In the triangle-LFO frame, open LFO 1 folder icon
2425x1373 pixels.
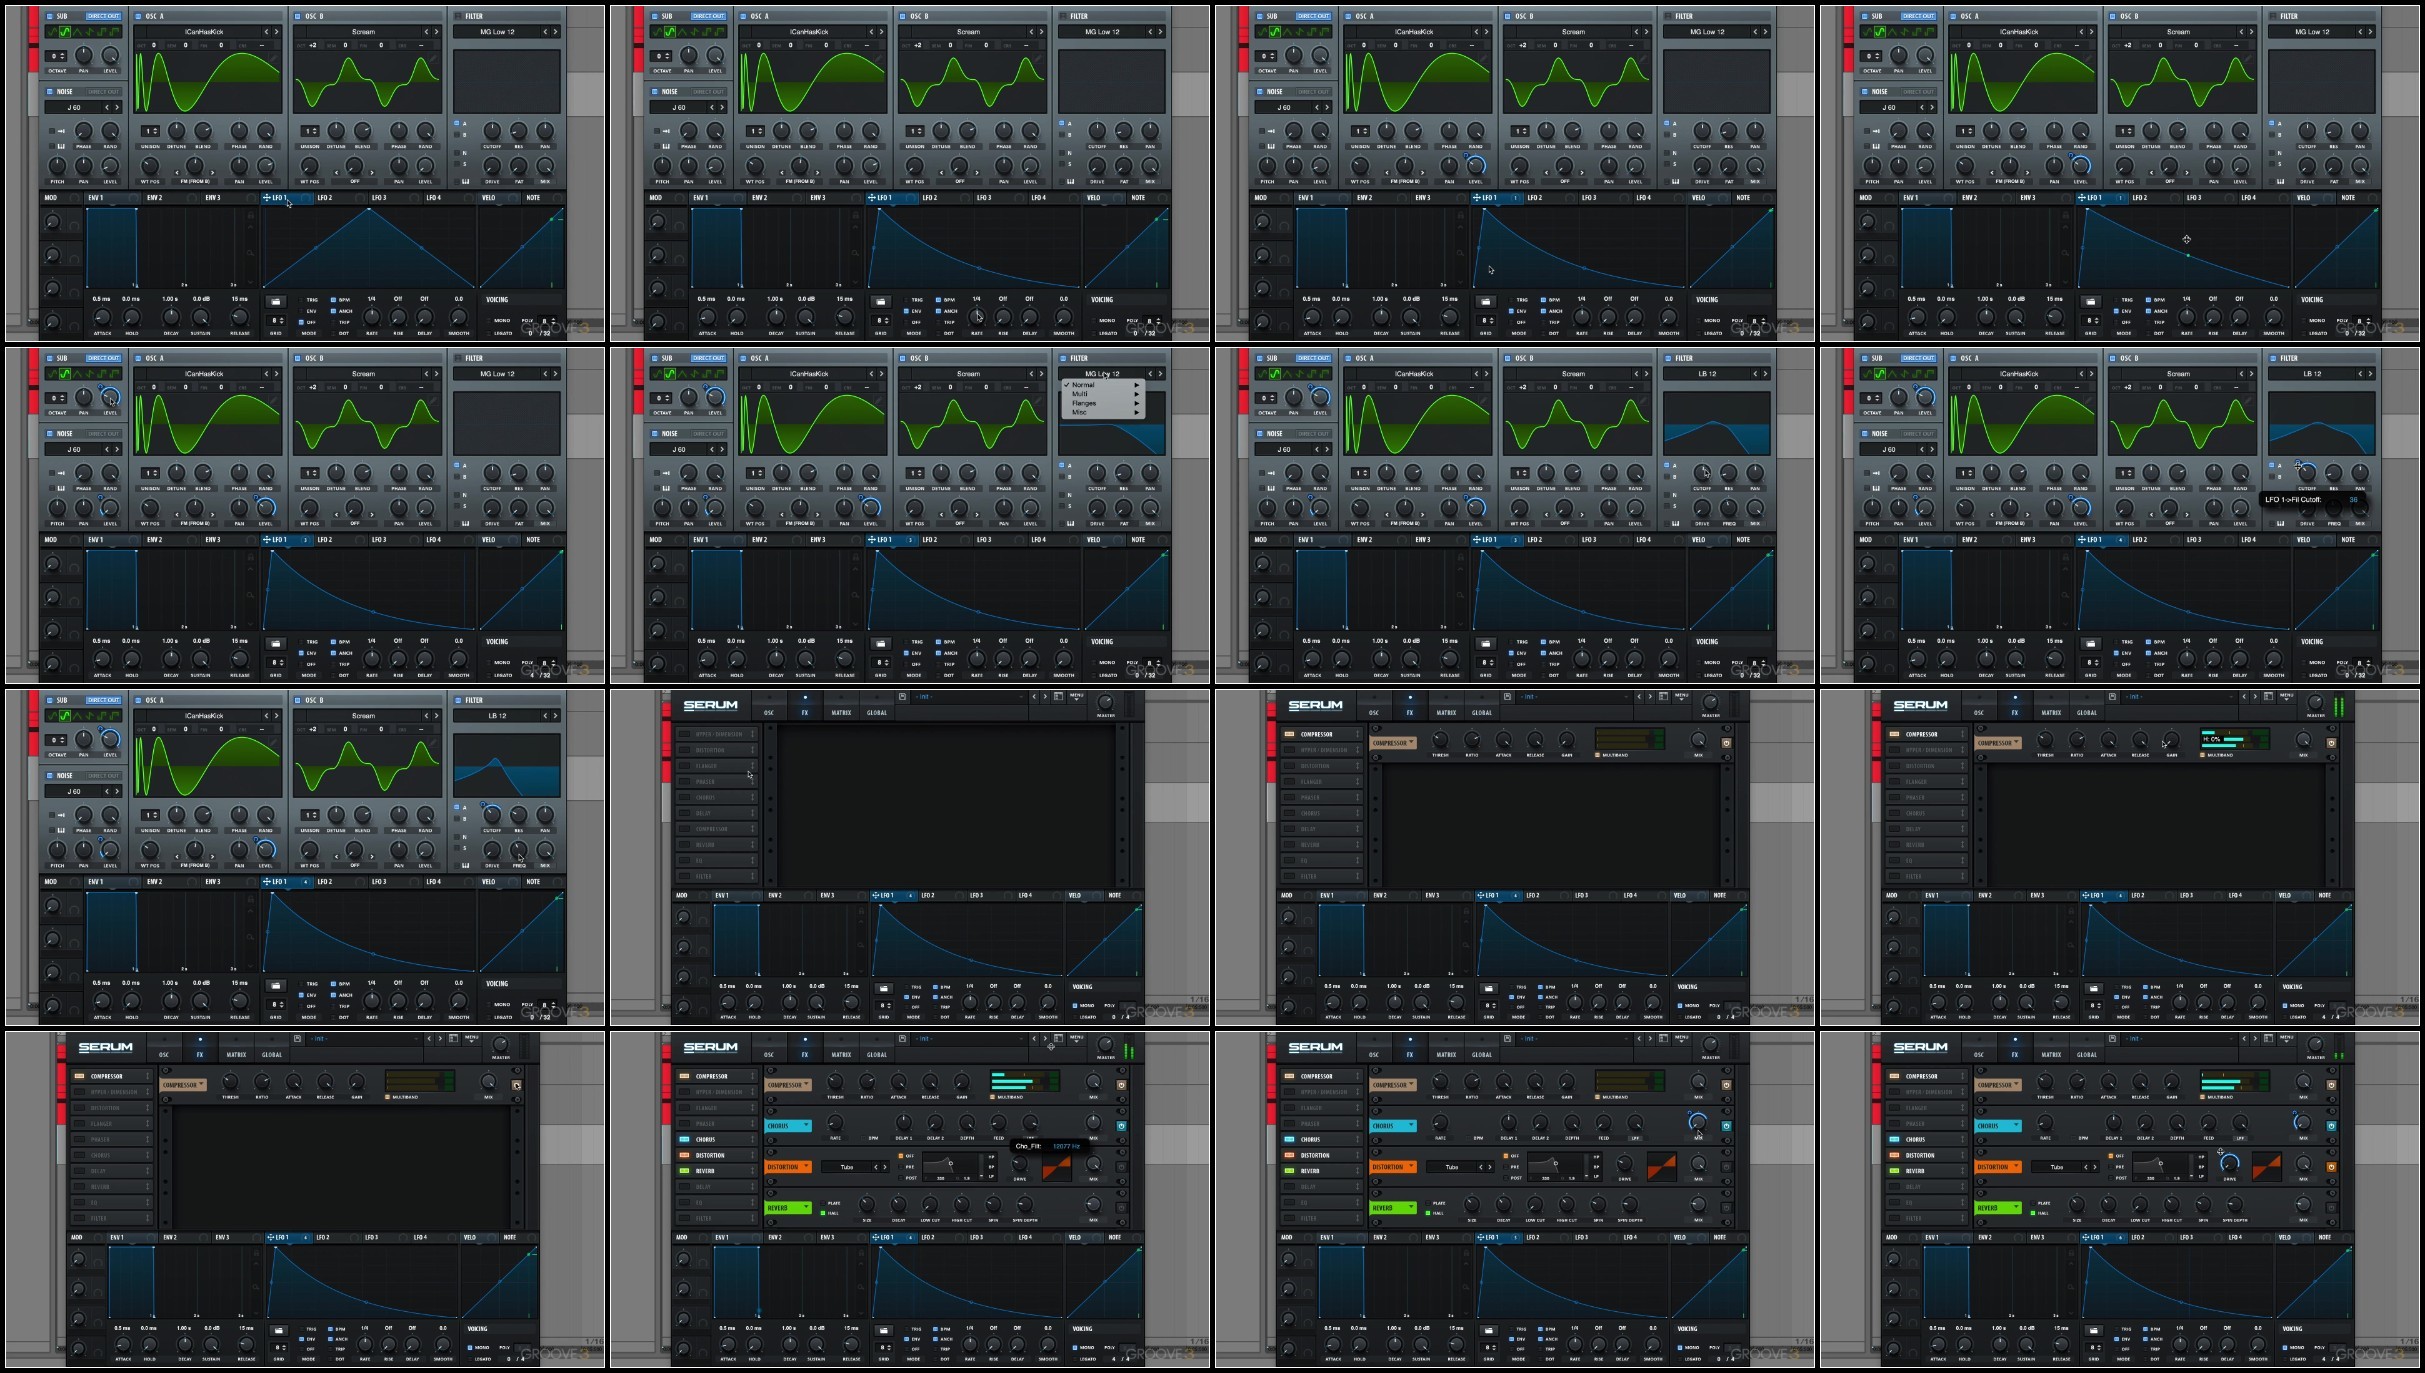pos(276,301)
